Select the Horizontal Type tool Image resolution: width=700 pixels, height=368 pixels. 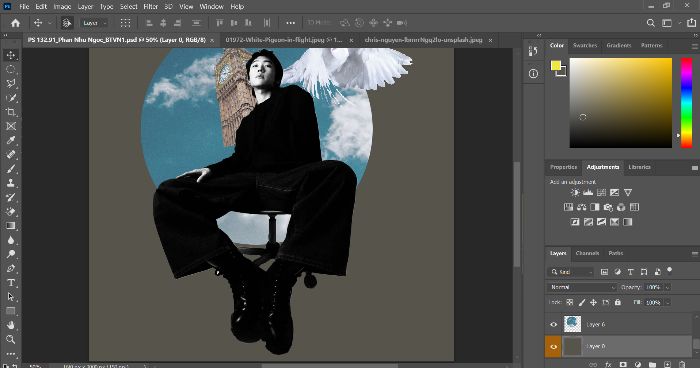pyautogui.click(x=11, y=283)
